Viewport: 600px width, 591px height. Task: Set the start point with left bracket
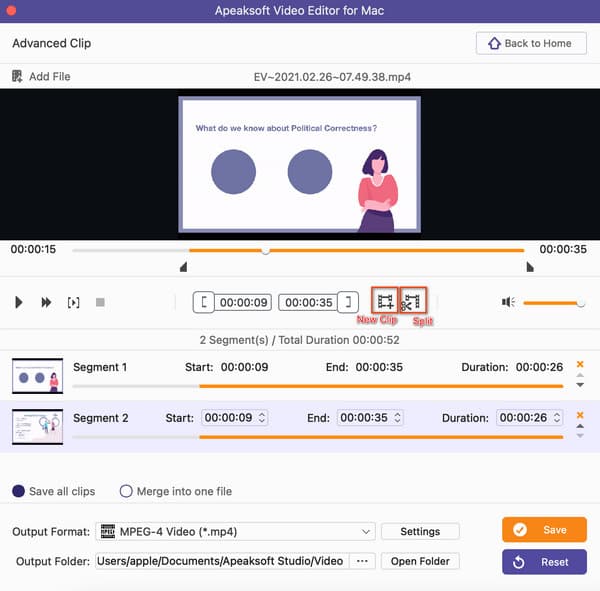click(x=204, y=302)
